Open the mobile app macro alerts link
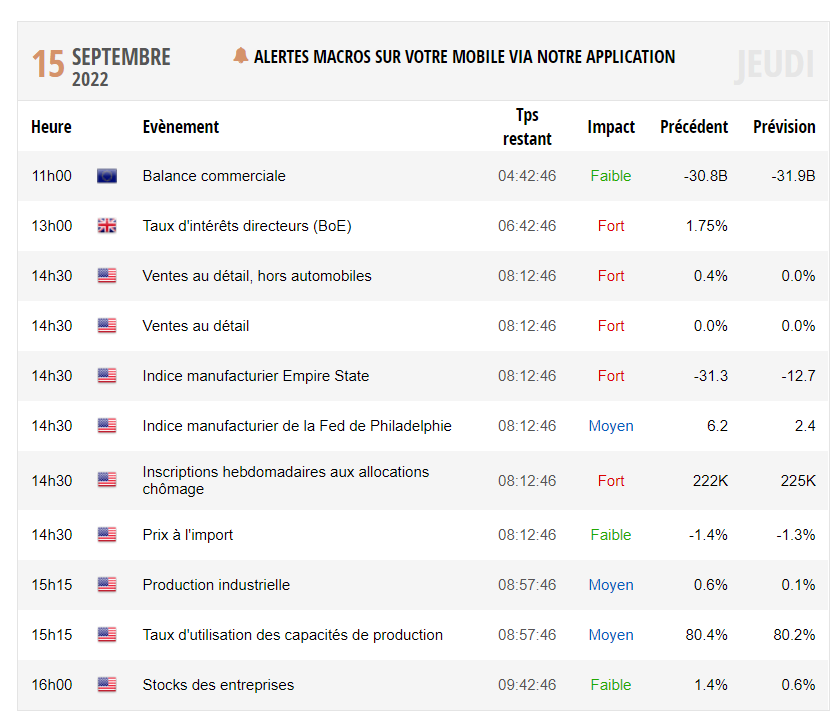840x723 pixels. [464, 57]
